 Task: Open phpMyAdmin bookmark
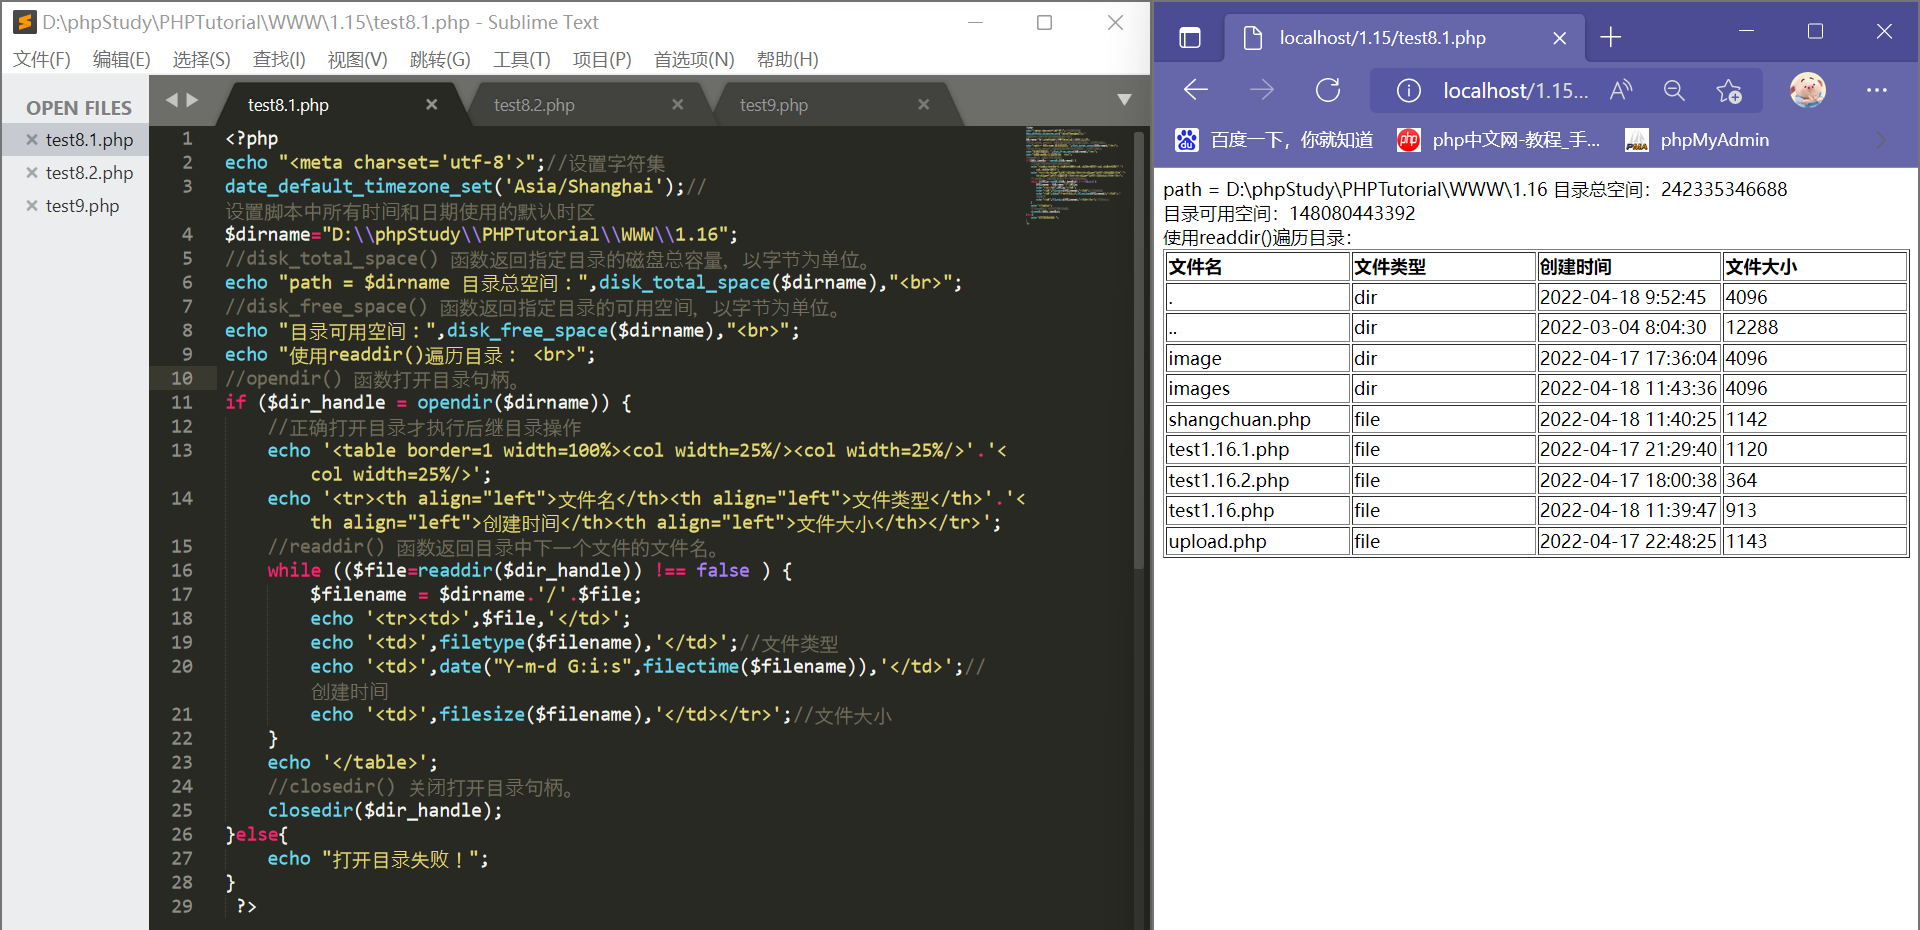1697,140
